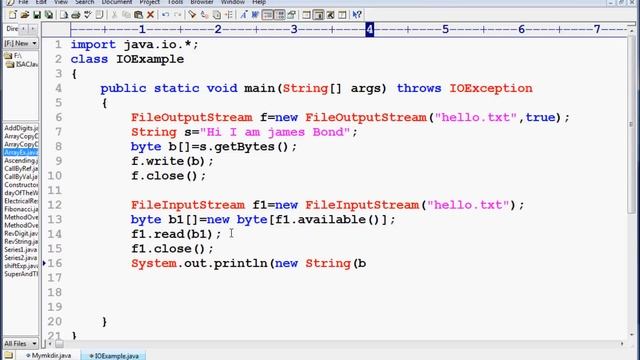Switch to the Mymkdir.java document tab

[49, 356]
